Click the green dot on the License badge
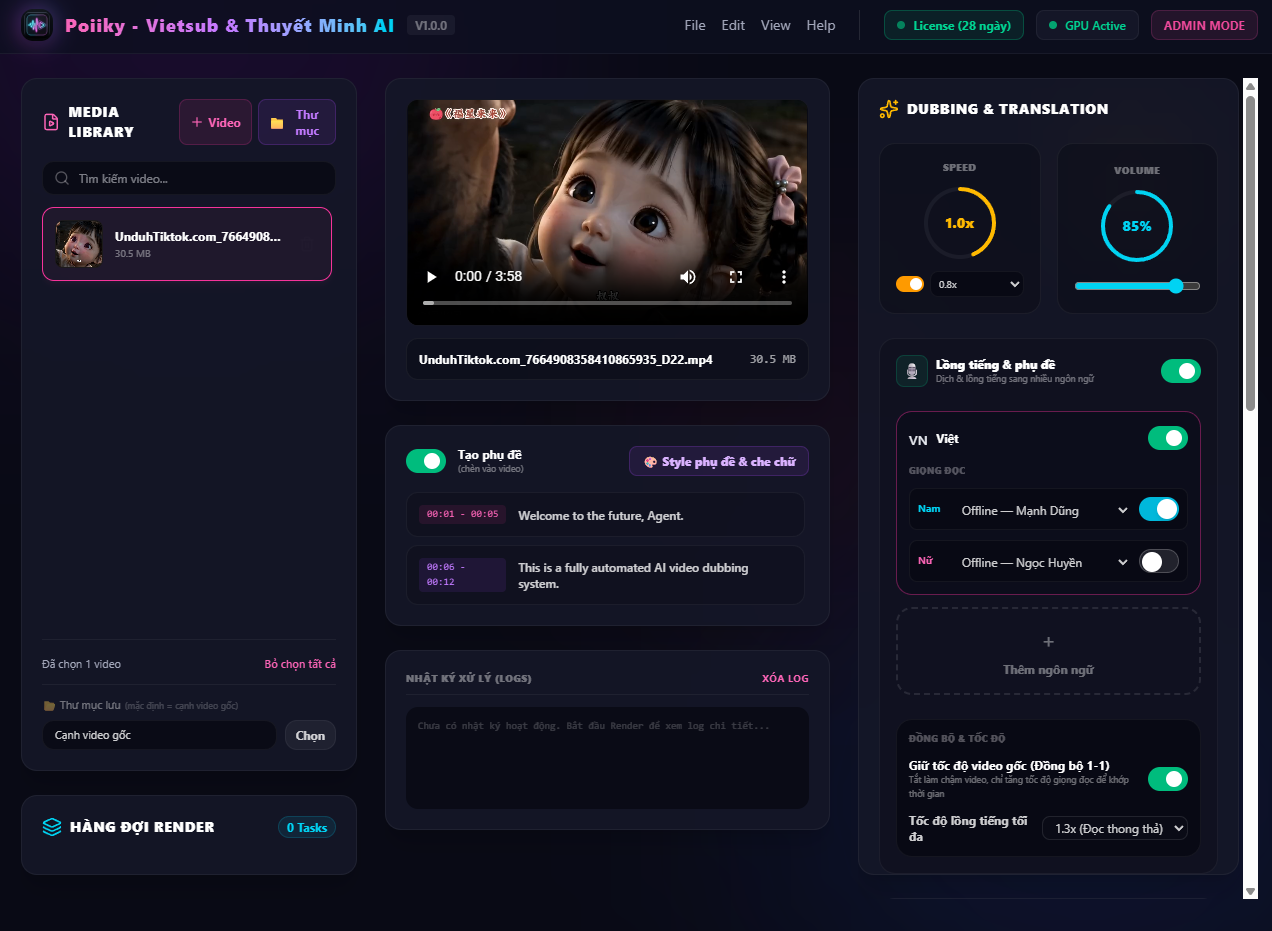Viewport: 1272px width, 931px height. [901, 25]
